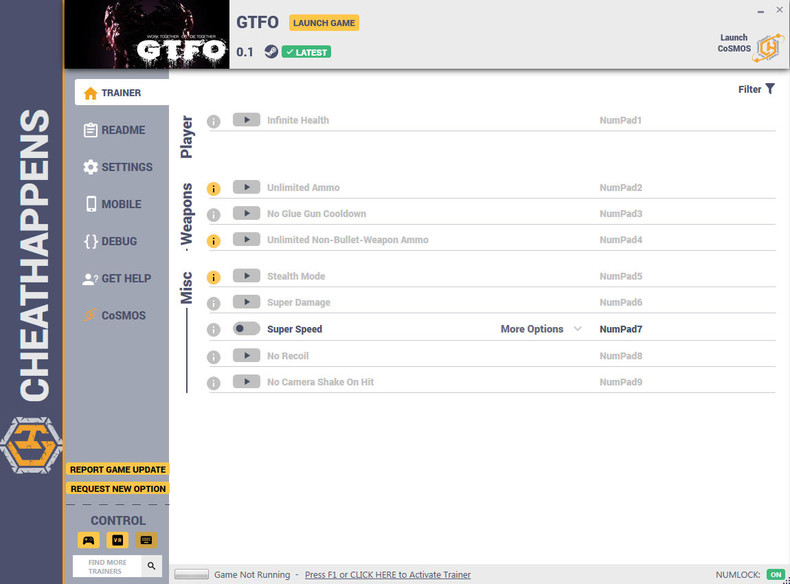Screen dimensions: 790x584
Task: Click the NumPad2 hotkey label
Action: (621, 188)
